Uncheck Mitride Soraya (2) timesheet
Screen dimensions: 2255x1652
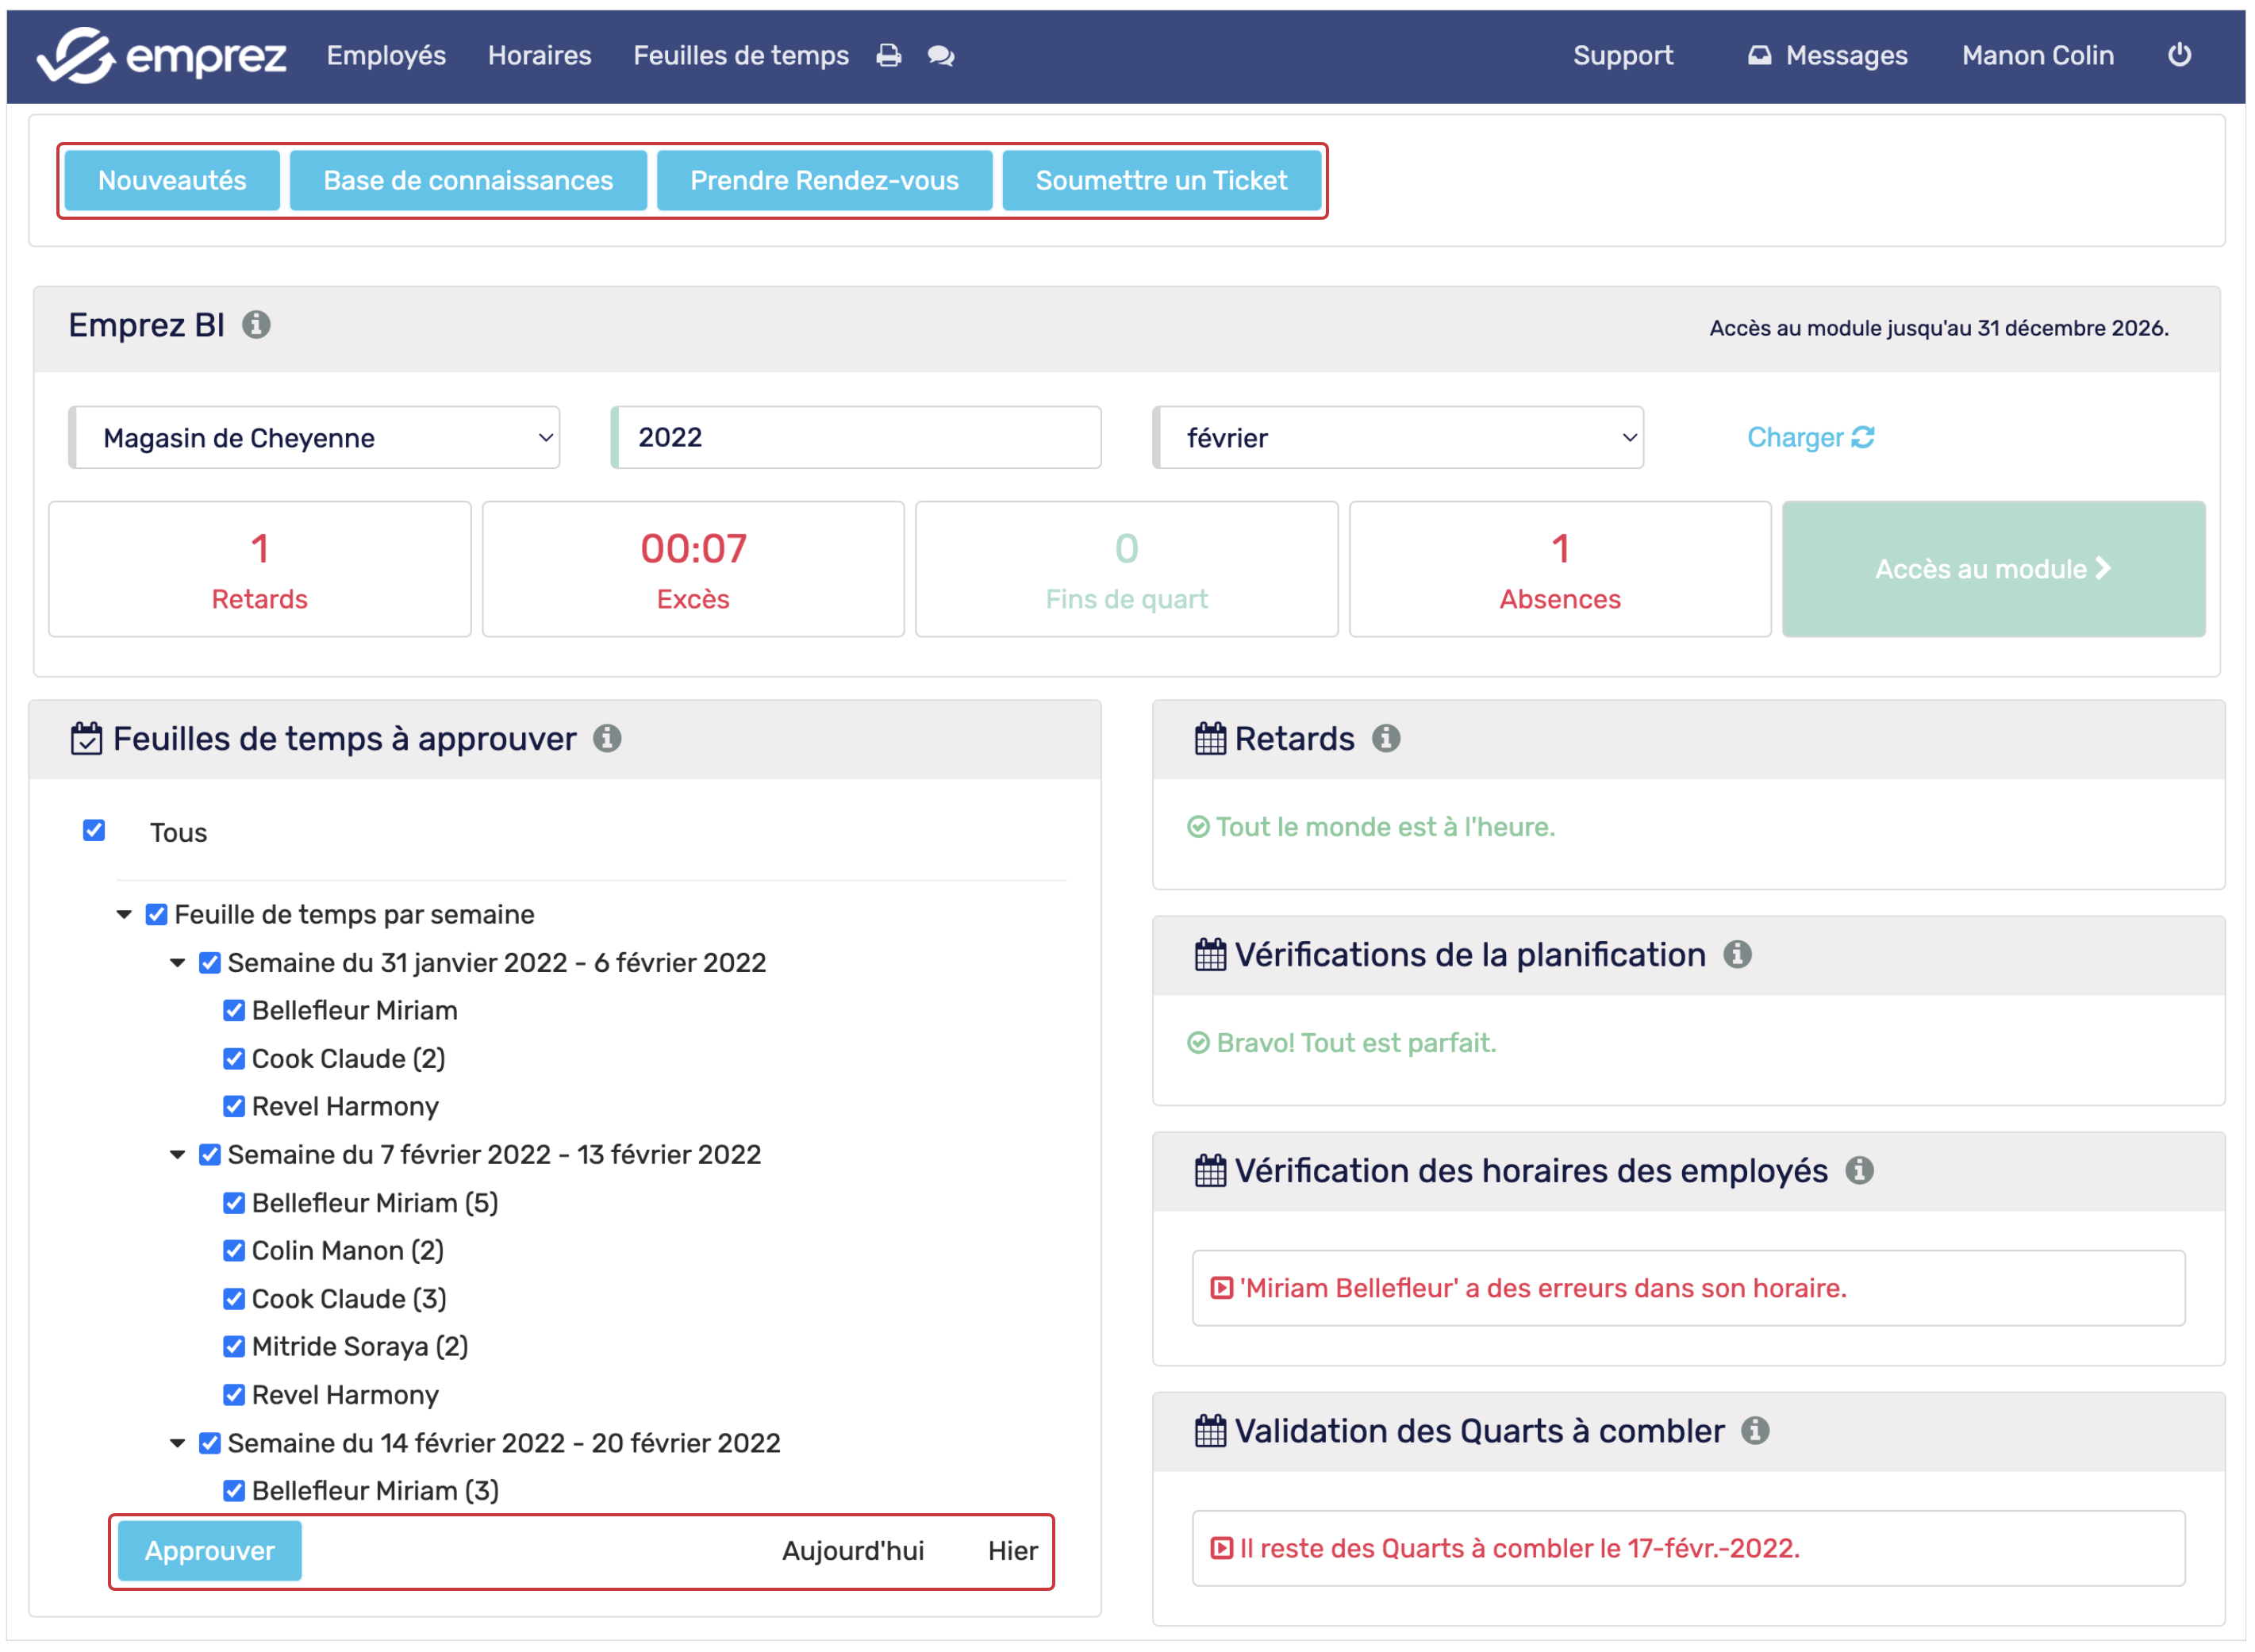(x=234, y=1346)
